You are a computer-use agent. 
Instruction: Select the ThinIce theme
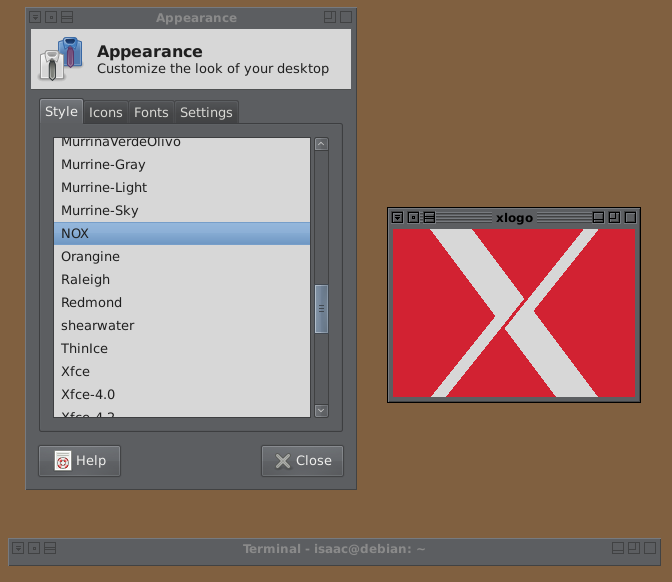point(182,348)
